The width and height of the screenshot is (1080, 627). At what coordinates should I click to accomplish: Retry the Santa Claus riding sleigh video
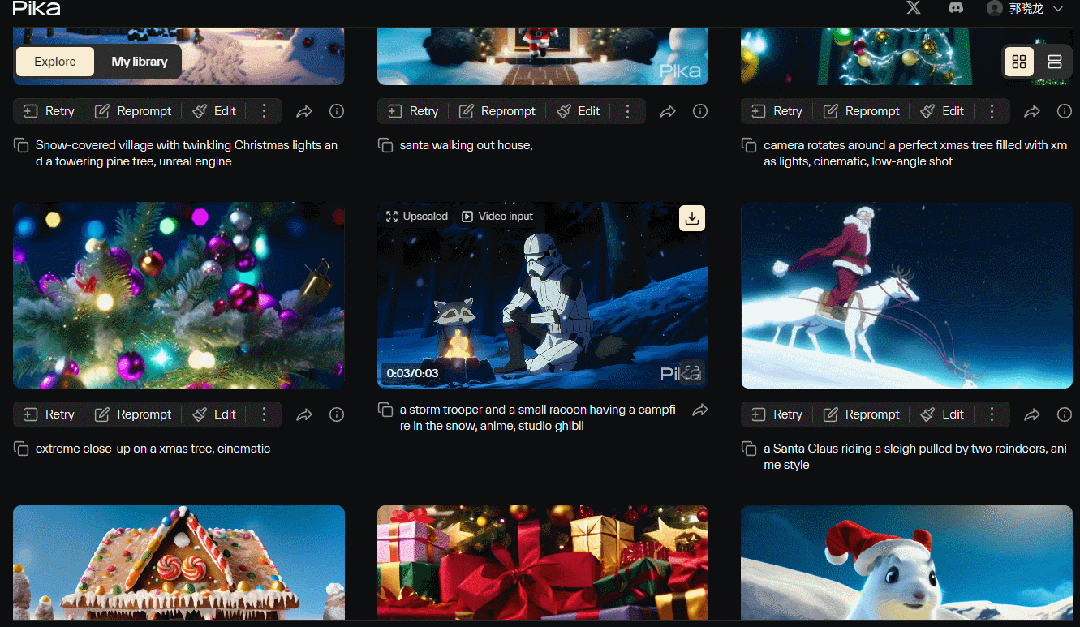point(777,414)
